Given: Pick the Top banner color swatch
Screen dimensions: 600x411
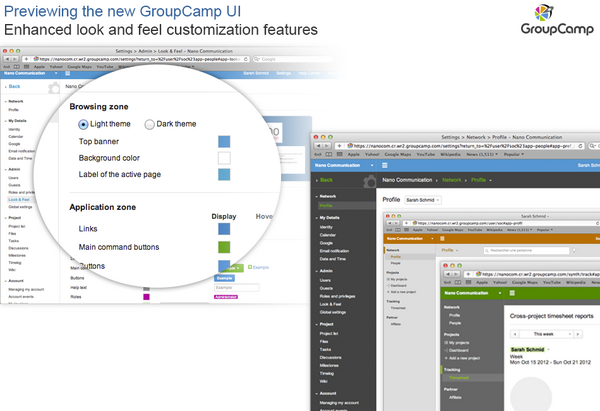Looking at the screenshot, I should (x=224, y=141).
